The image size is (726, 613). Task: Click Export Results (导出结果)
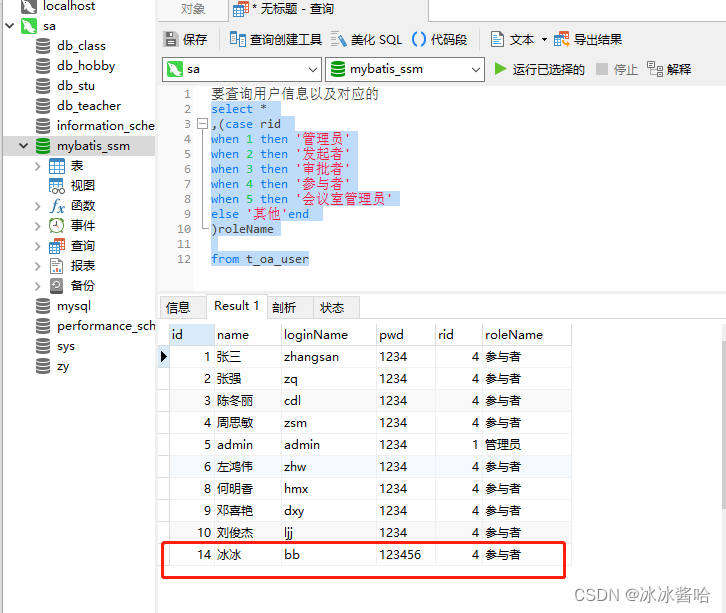pos(588,39)
